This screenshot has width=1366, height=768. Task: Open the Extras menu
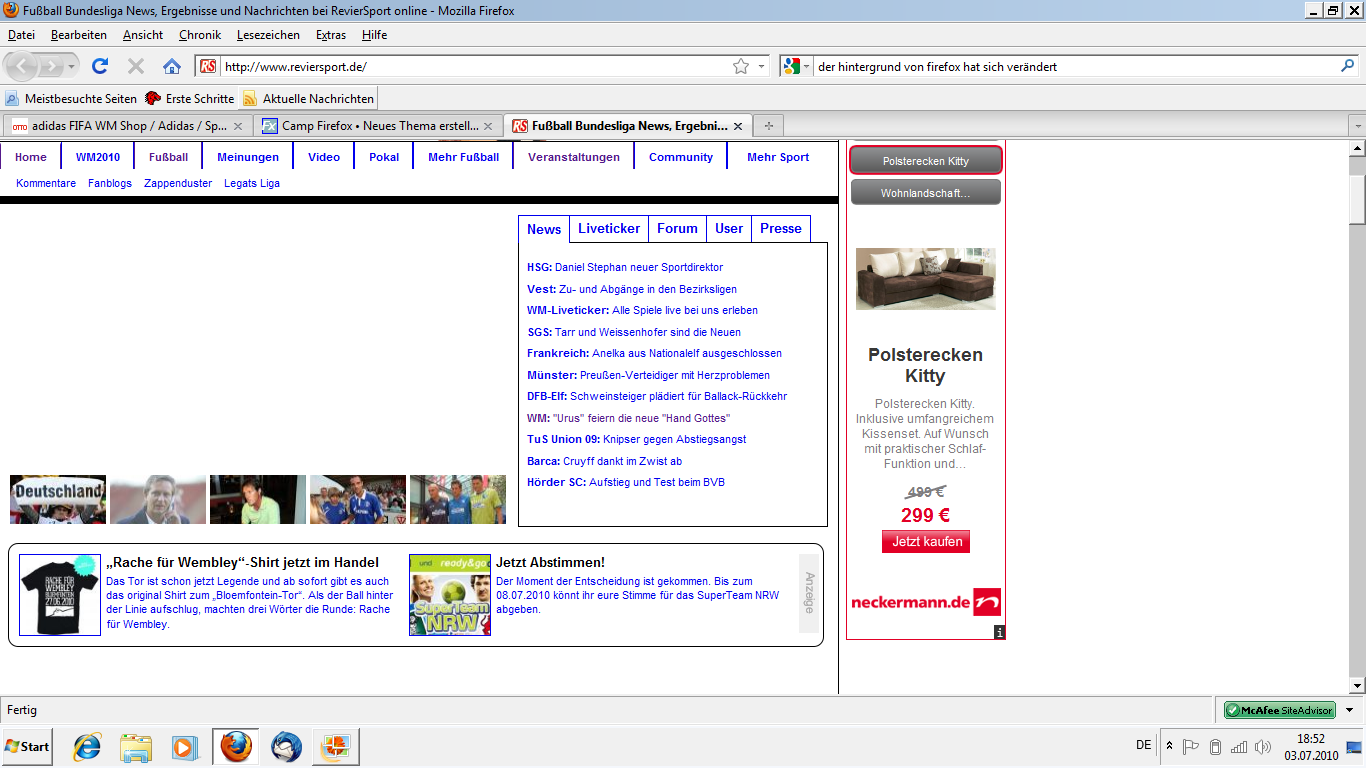click(331, 35)
